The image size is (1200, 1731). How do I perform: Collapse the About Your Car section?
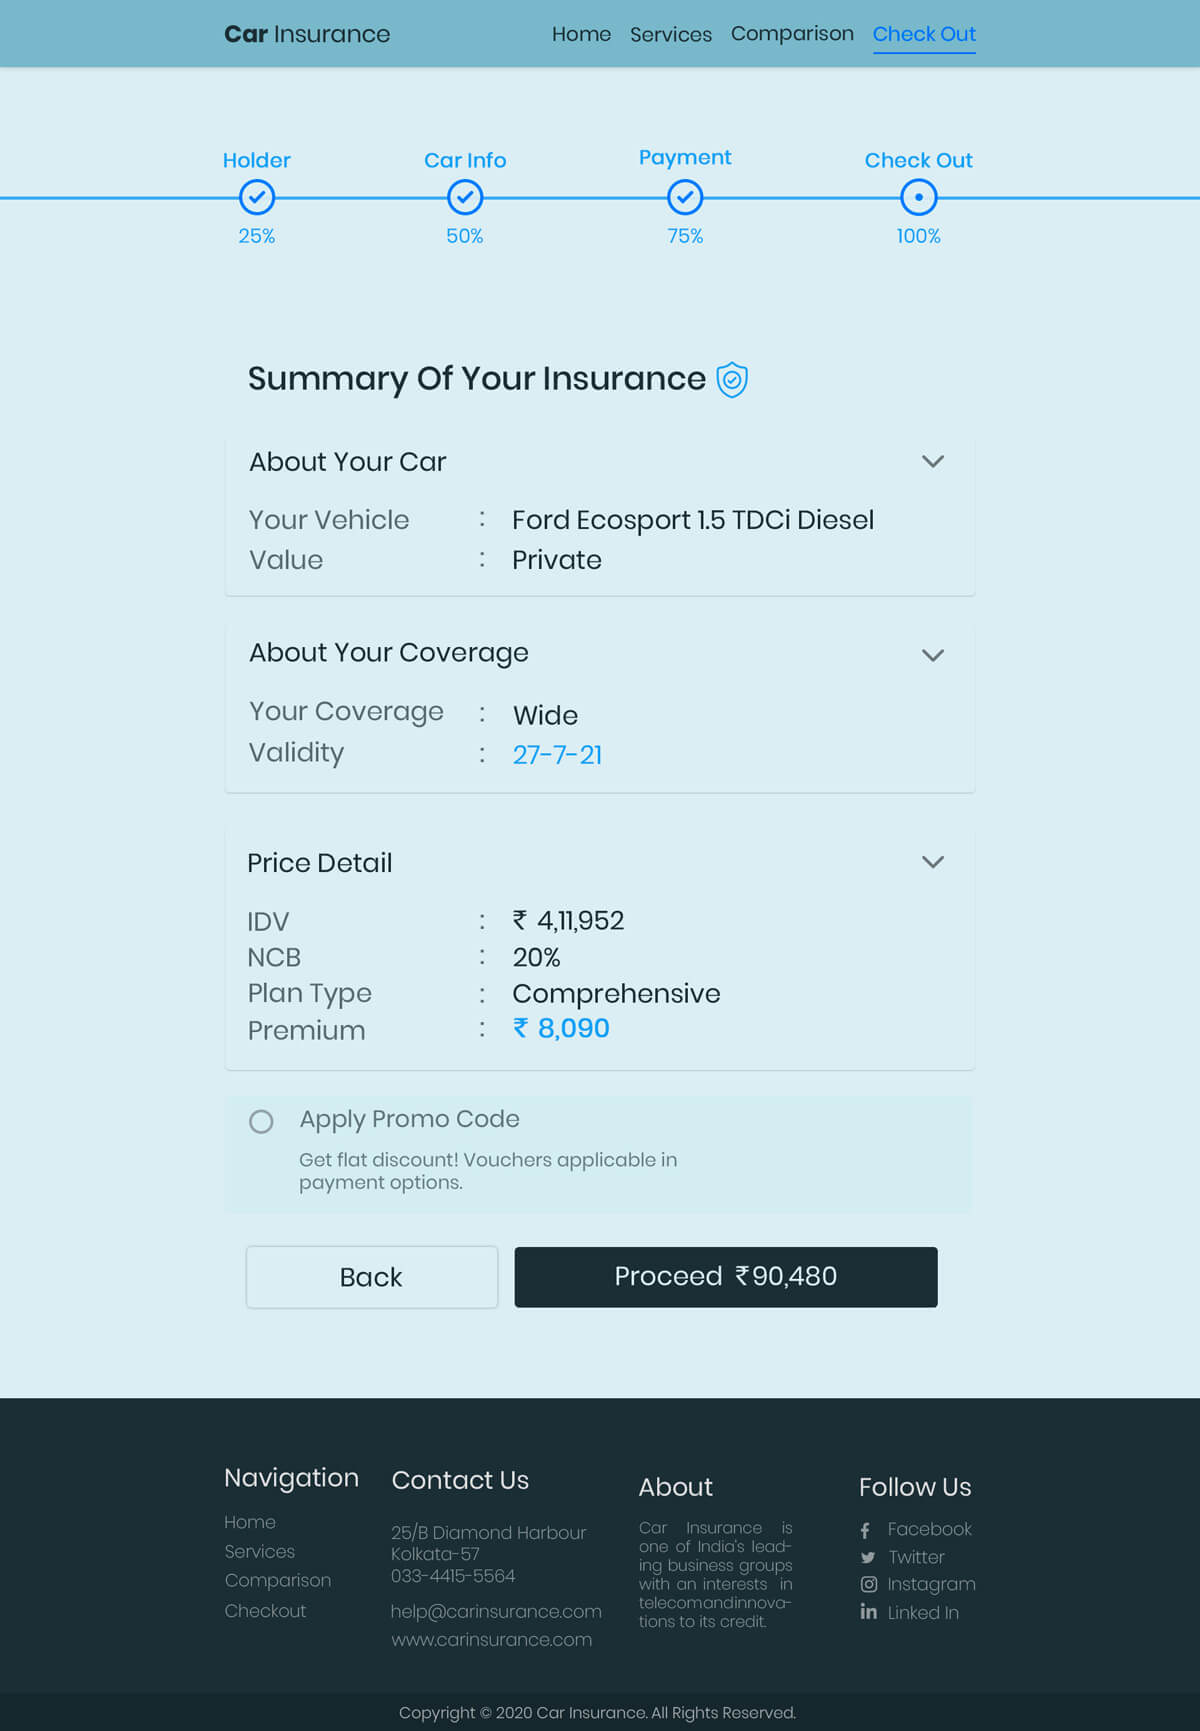tap(932, 462)
